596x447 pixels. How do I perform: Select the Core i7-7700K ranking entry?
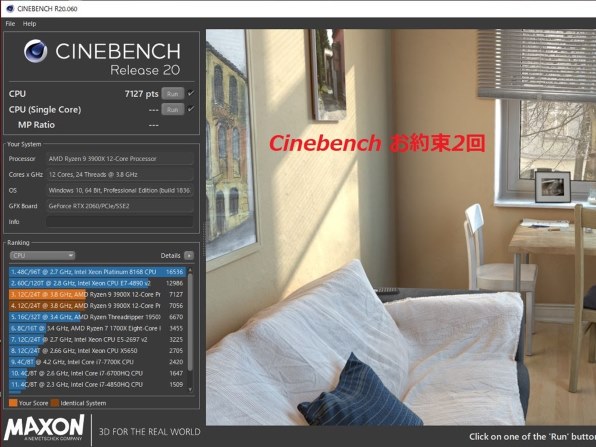pyautogui.click(x=97, y=362)
